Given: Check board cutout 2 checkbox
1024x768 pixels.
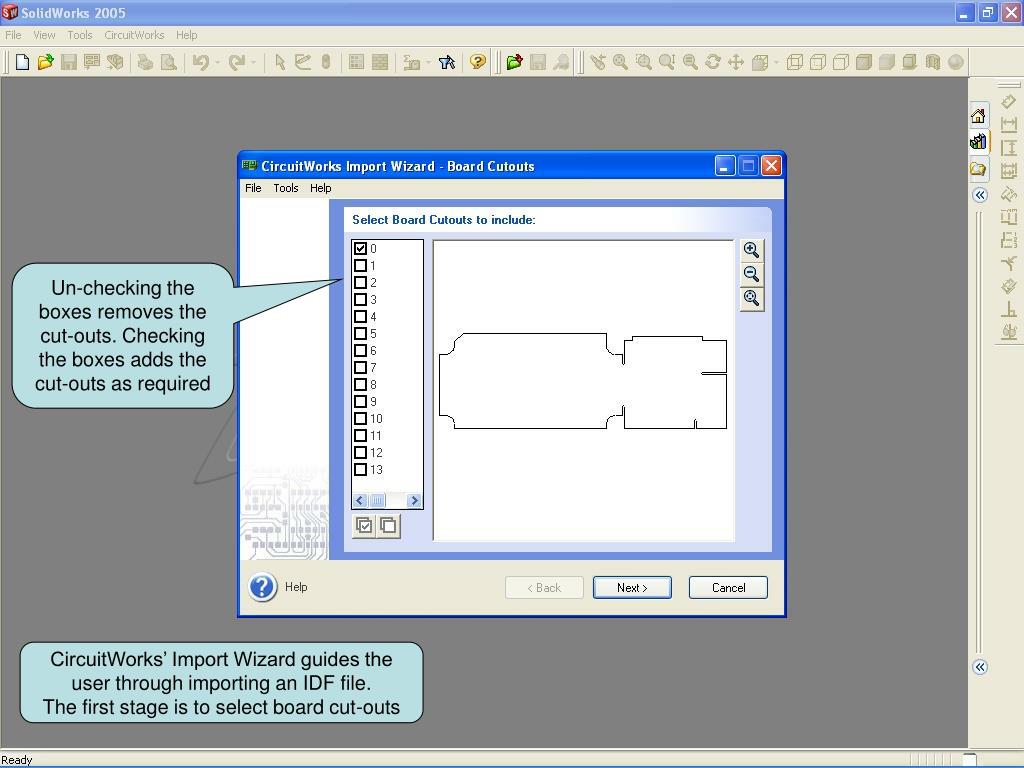Looking at the screenshot, I should pyautogui.click(x=360, y=282).
